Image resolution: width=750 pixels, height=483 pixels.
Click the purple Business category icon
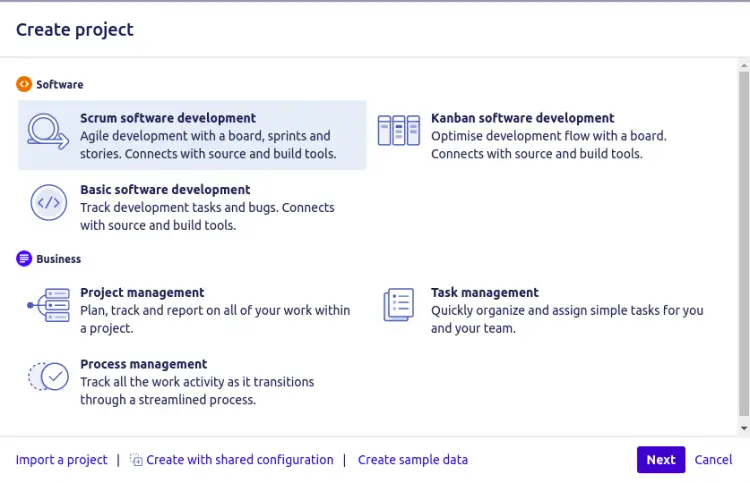click(24, 259)
